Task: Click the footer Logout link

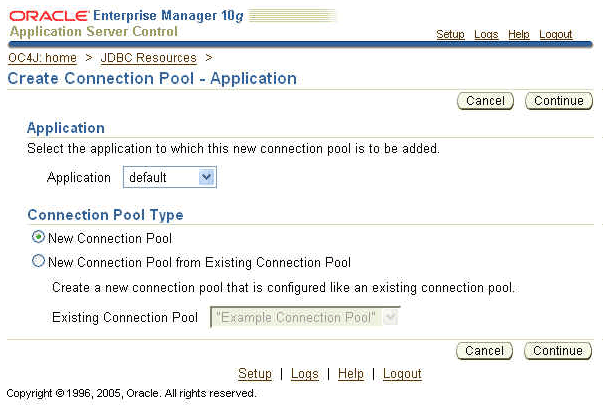Action: tap(402, 373)
